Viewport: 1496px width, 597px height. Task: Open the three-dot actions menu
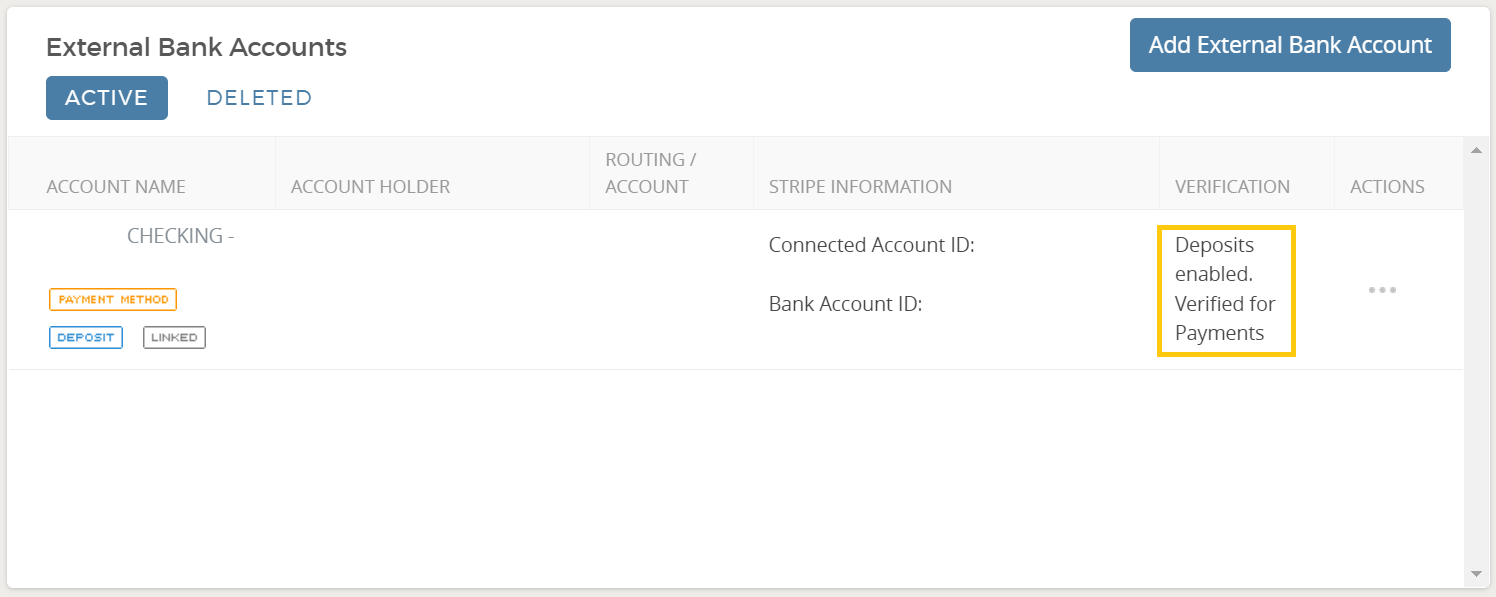pyautogui.click(x=1382, y=290)
